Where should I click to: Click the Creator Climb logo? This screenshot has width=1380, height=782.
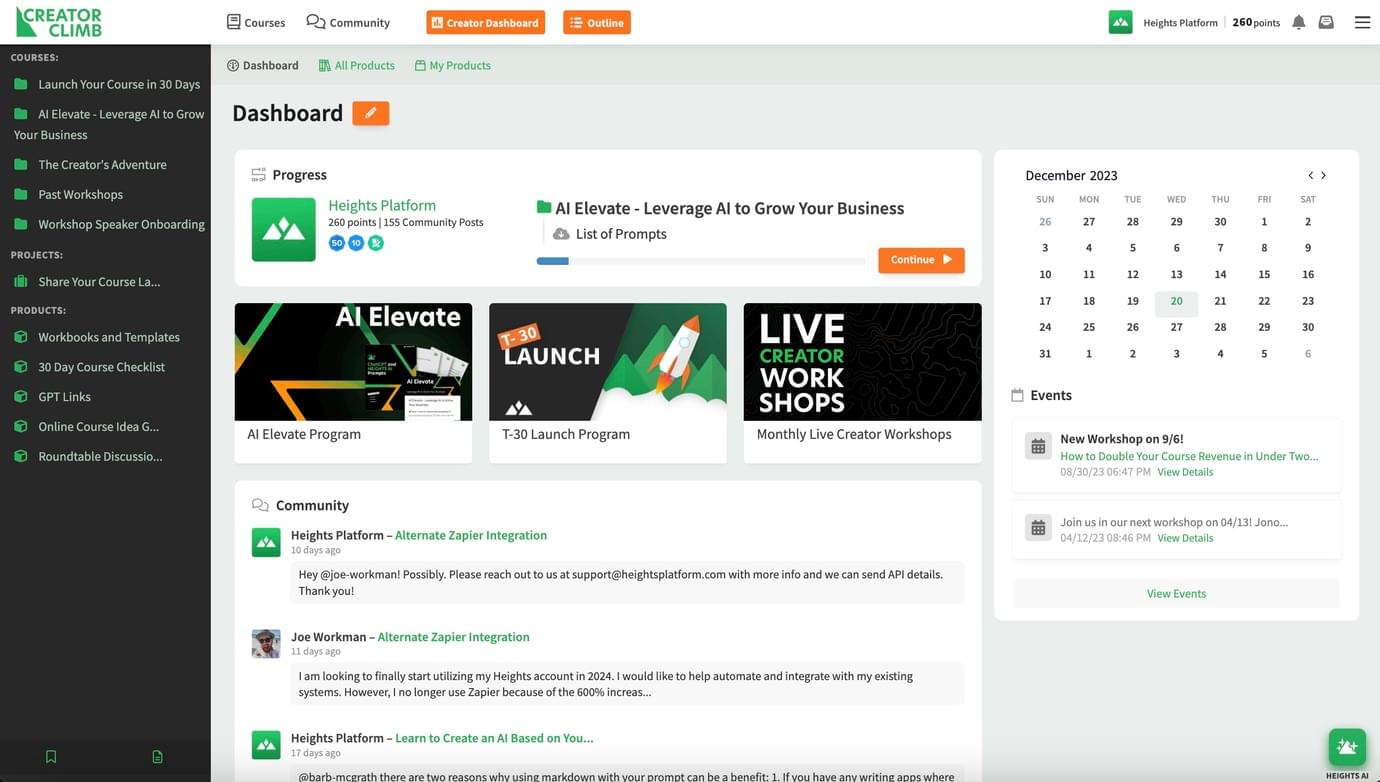pos(60,22)
